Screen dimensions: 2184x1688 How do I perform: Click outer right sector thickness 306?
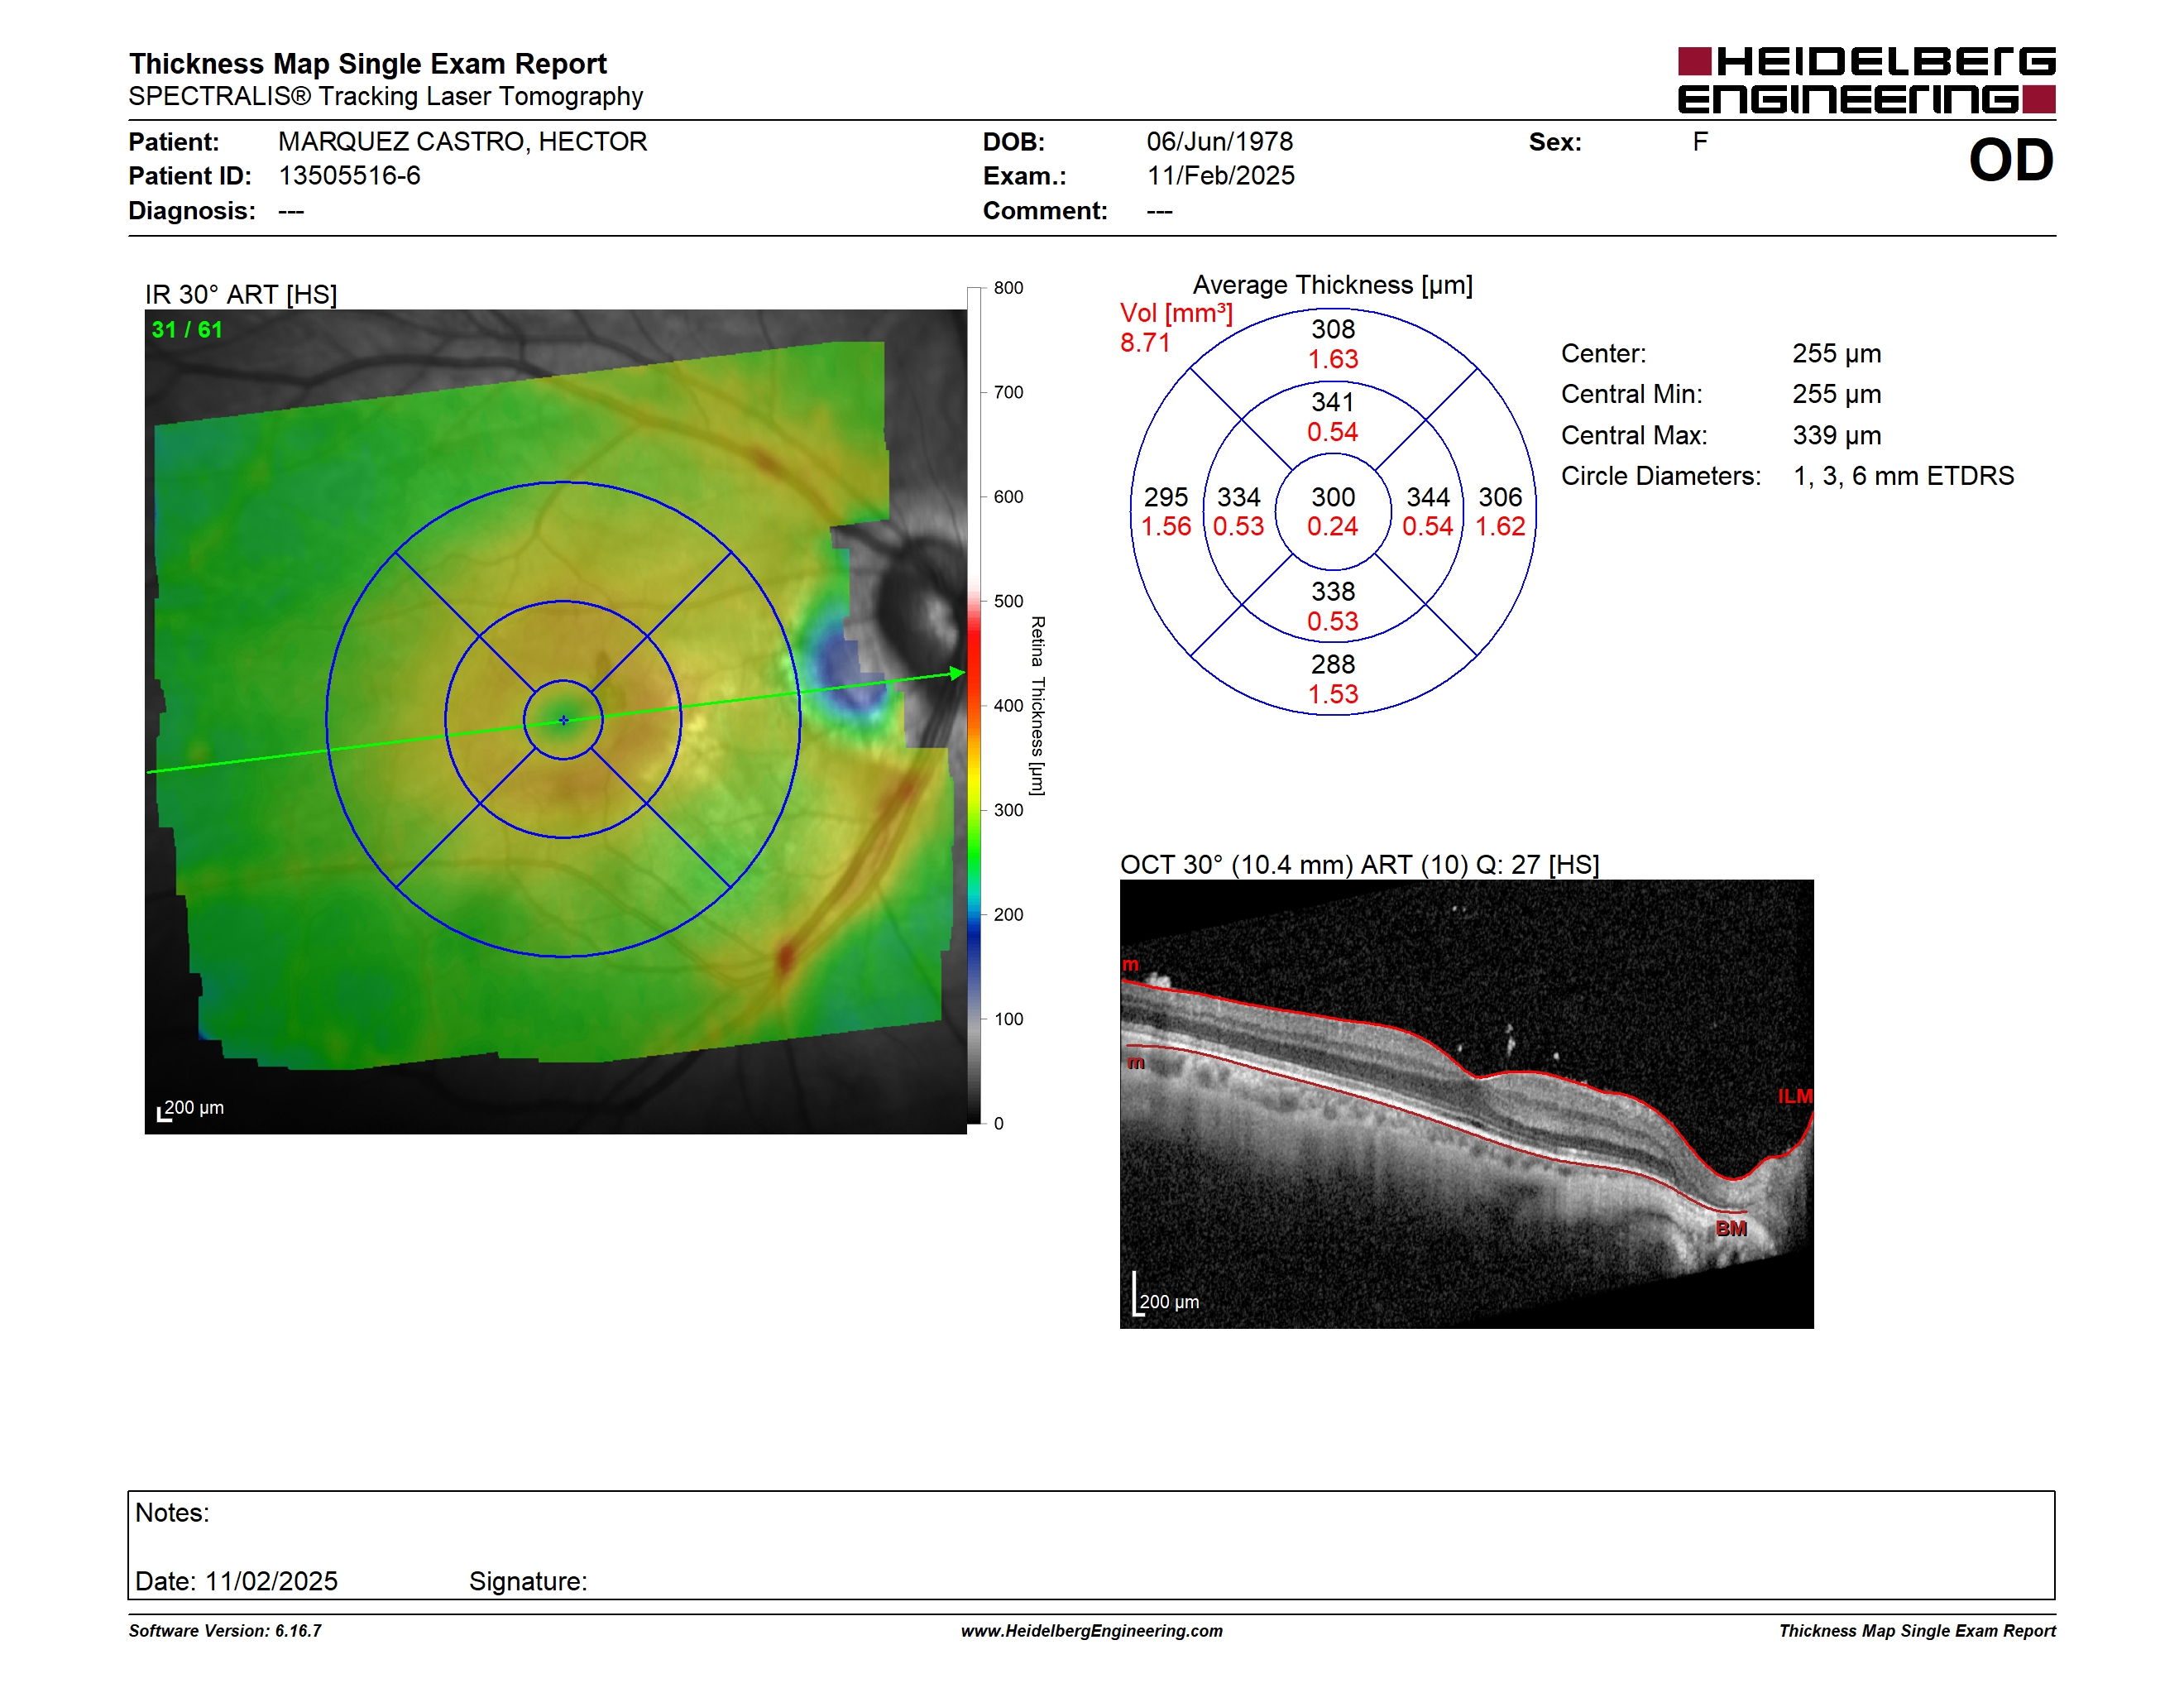1500,497
